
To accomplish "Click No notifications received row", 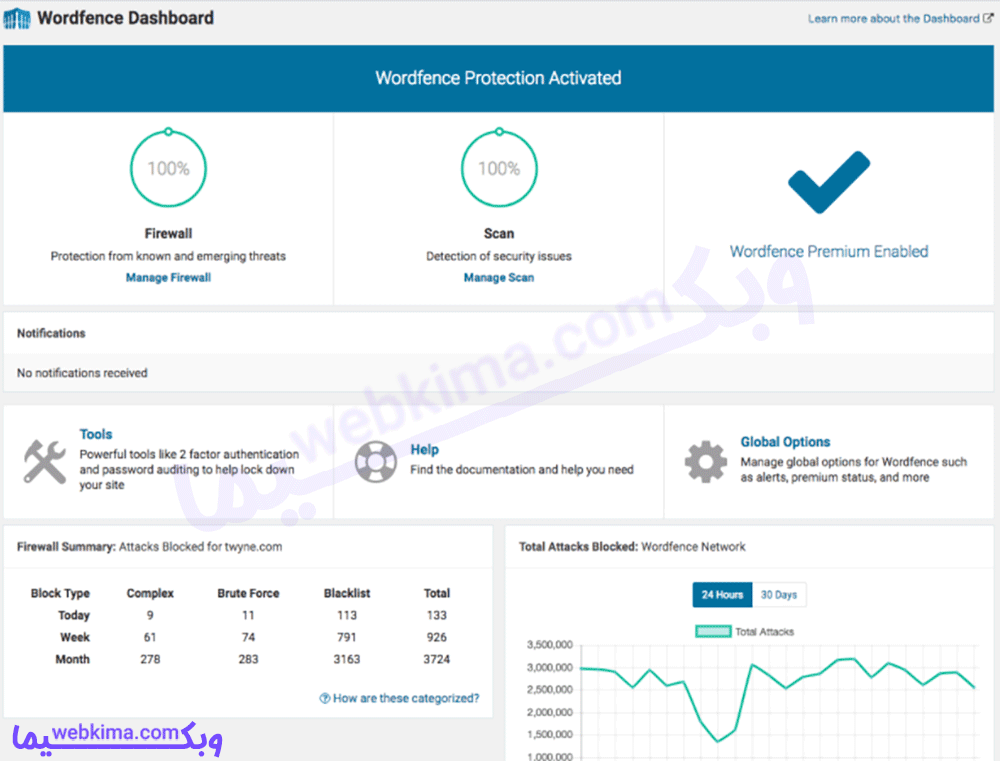I will [498, 373].
